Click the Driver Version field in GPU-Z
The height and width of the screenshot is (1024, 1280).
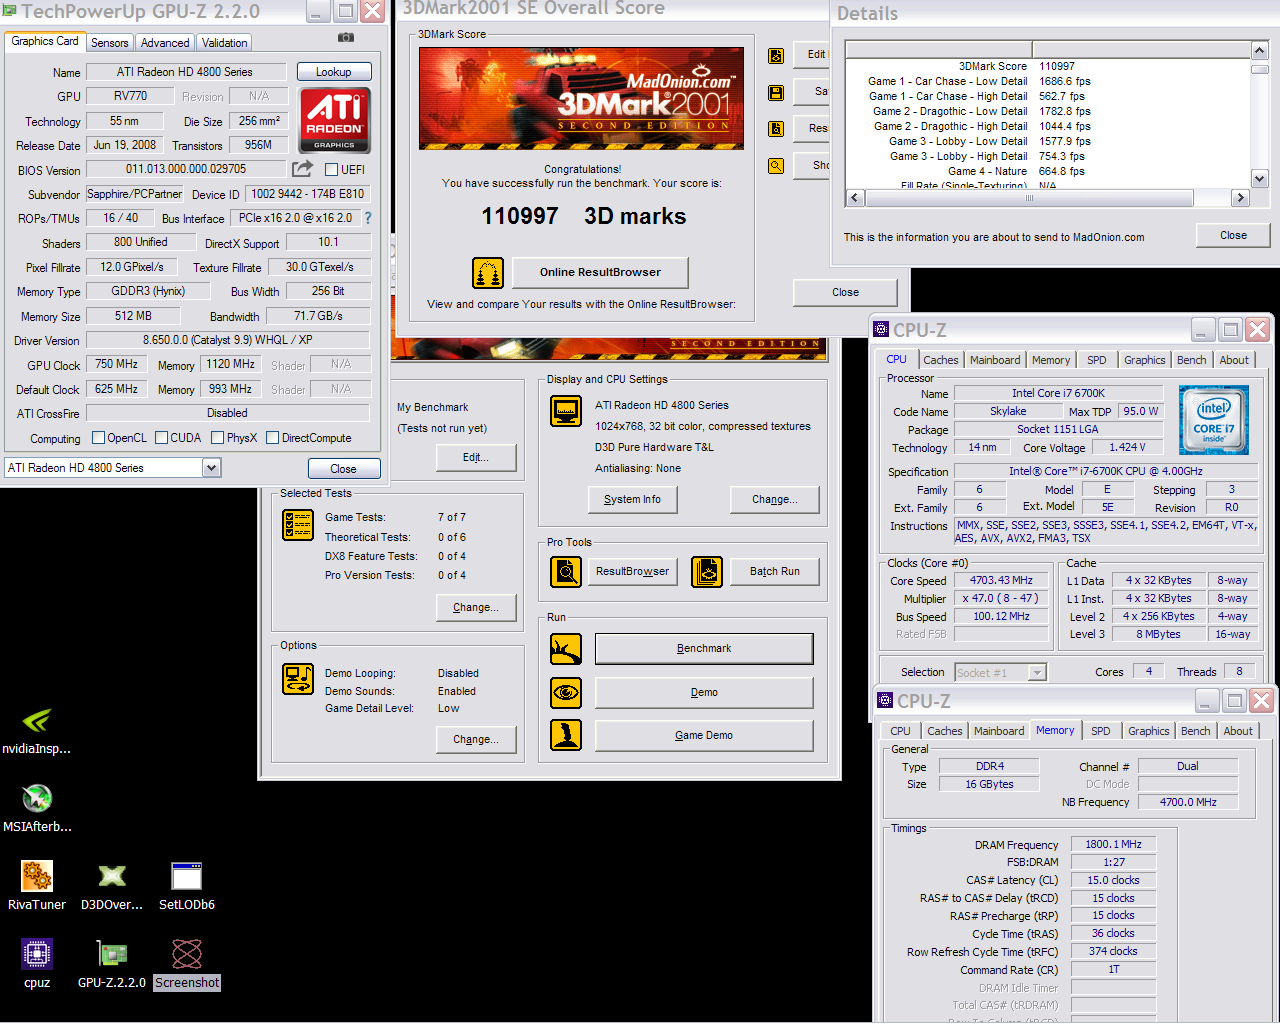228,340
